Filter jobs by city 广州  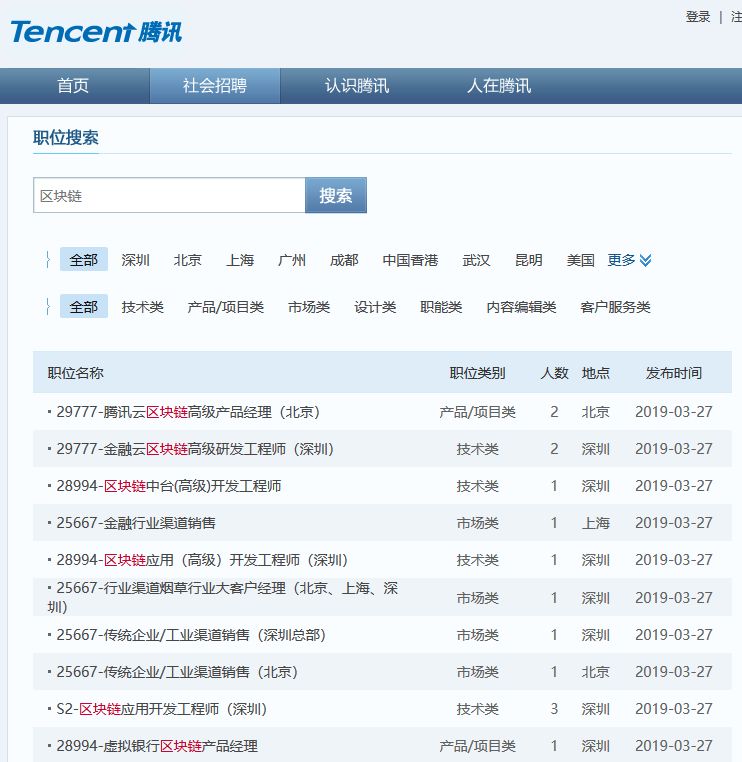pos(292,260)
